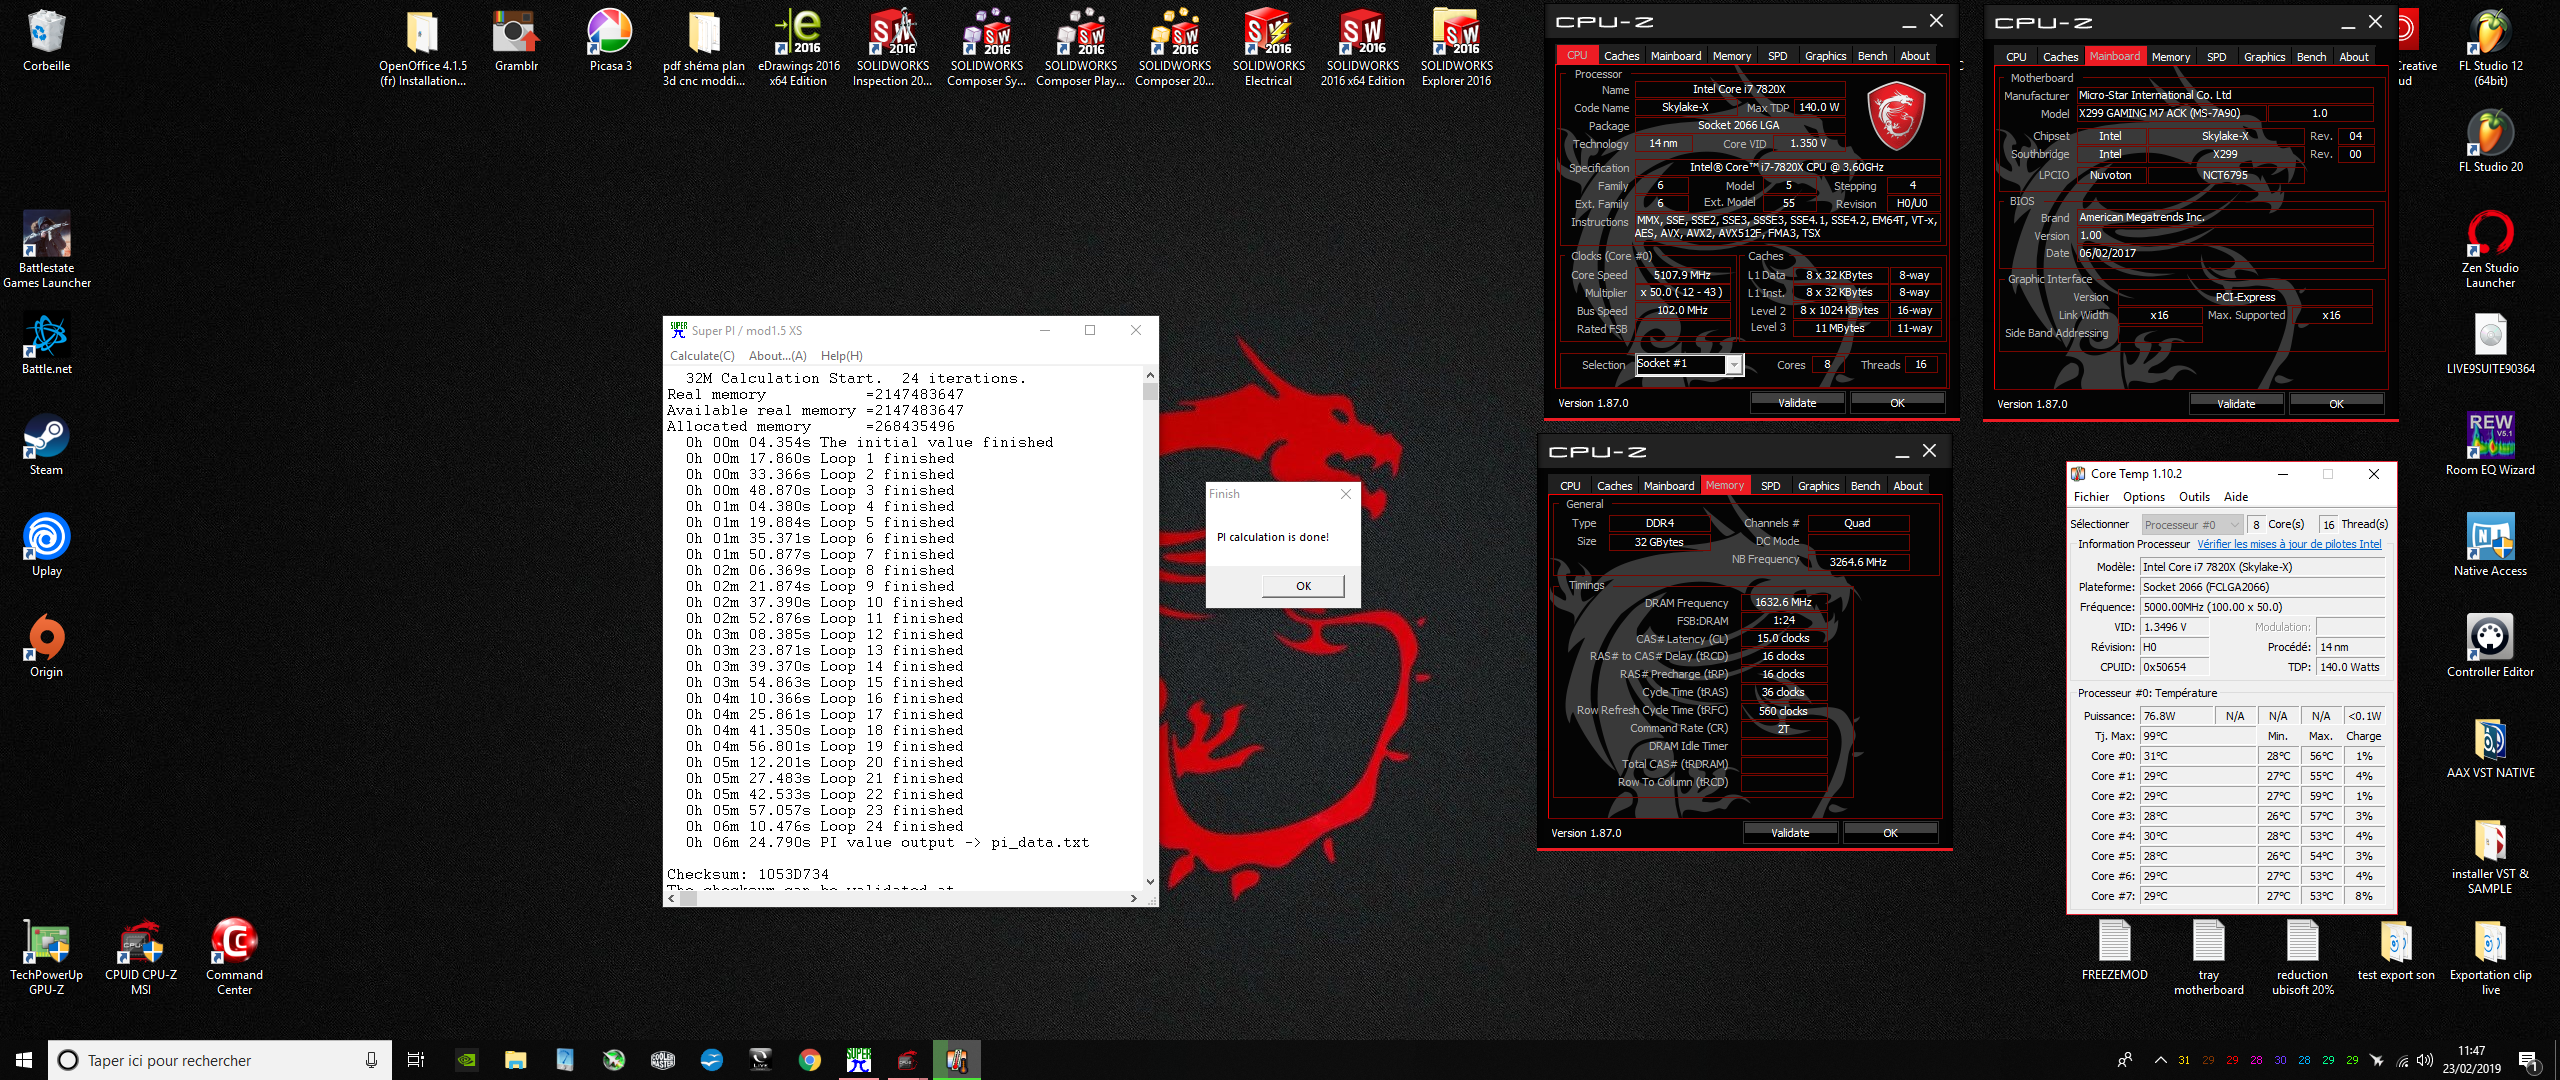
Task: Open CPUID CPU-Z MSI shortcut
Action: (140, 956)
